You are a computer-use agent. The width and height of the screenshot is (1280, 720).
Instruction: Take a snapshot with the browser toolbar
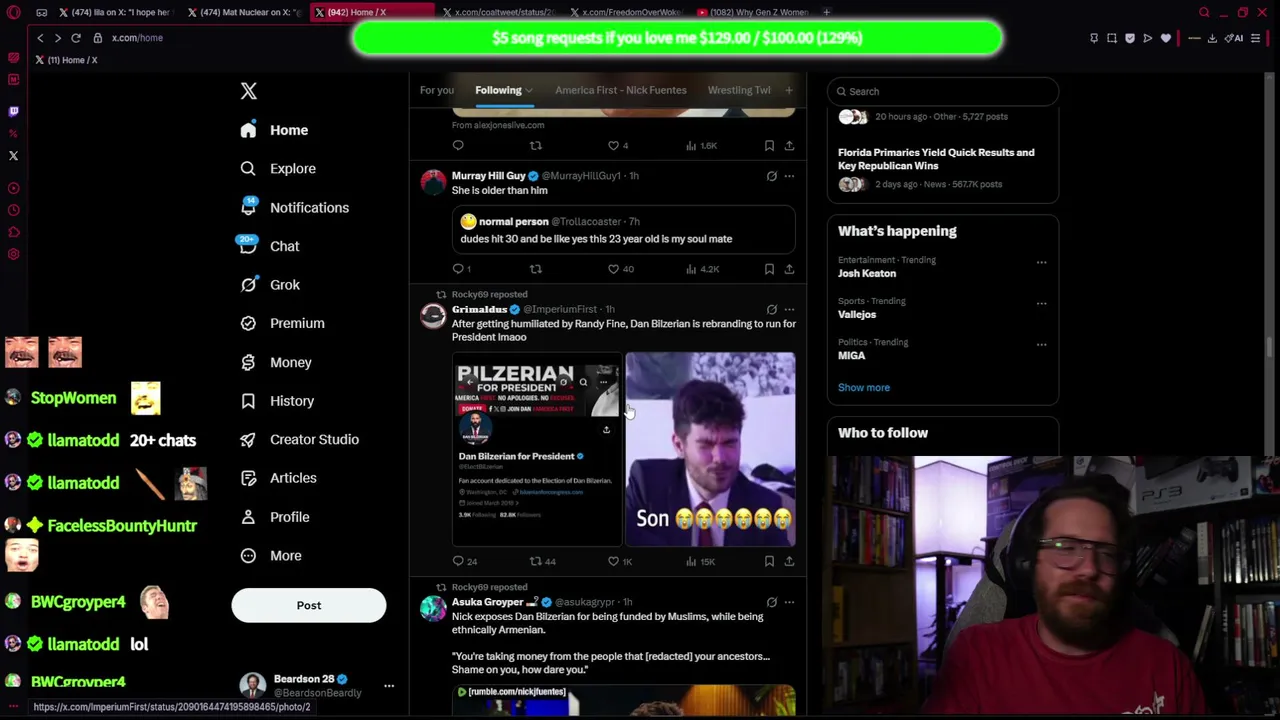1111,38
